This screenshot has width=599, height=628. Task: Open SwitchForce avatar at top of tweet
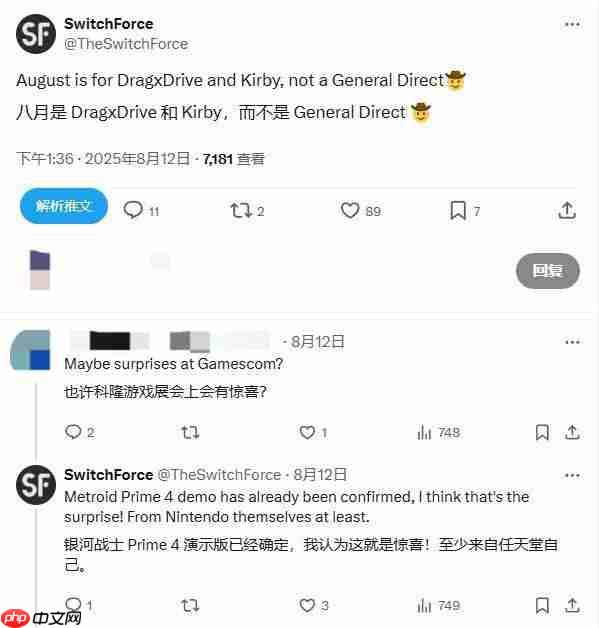36,34
